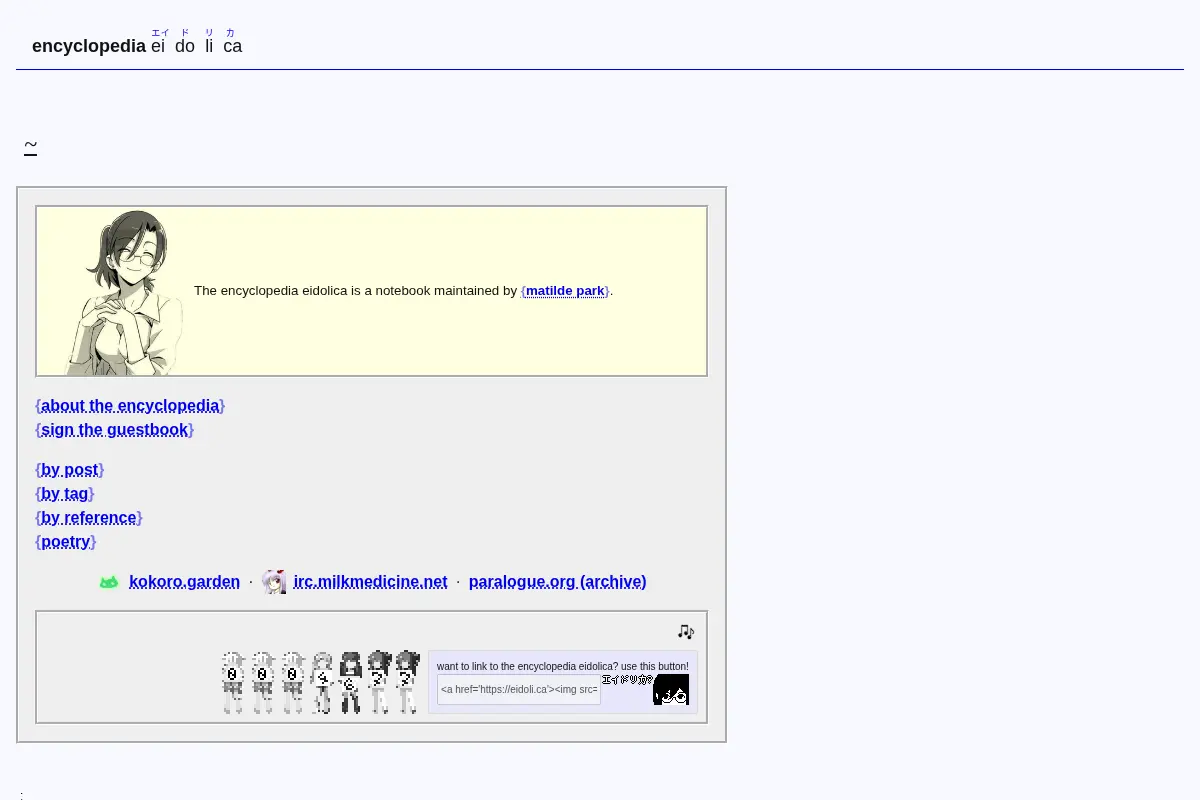Open the matilde park link

565,291
